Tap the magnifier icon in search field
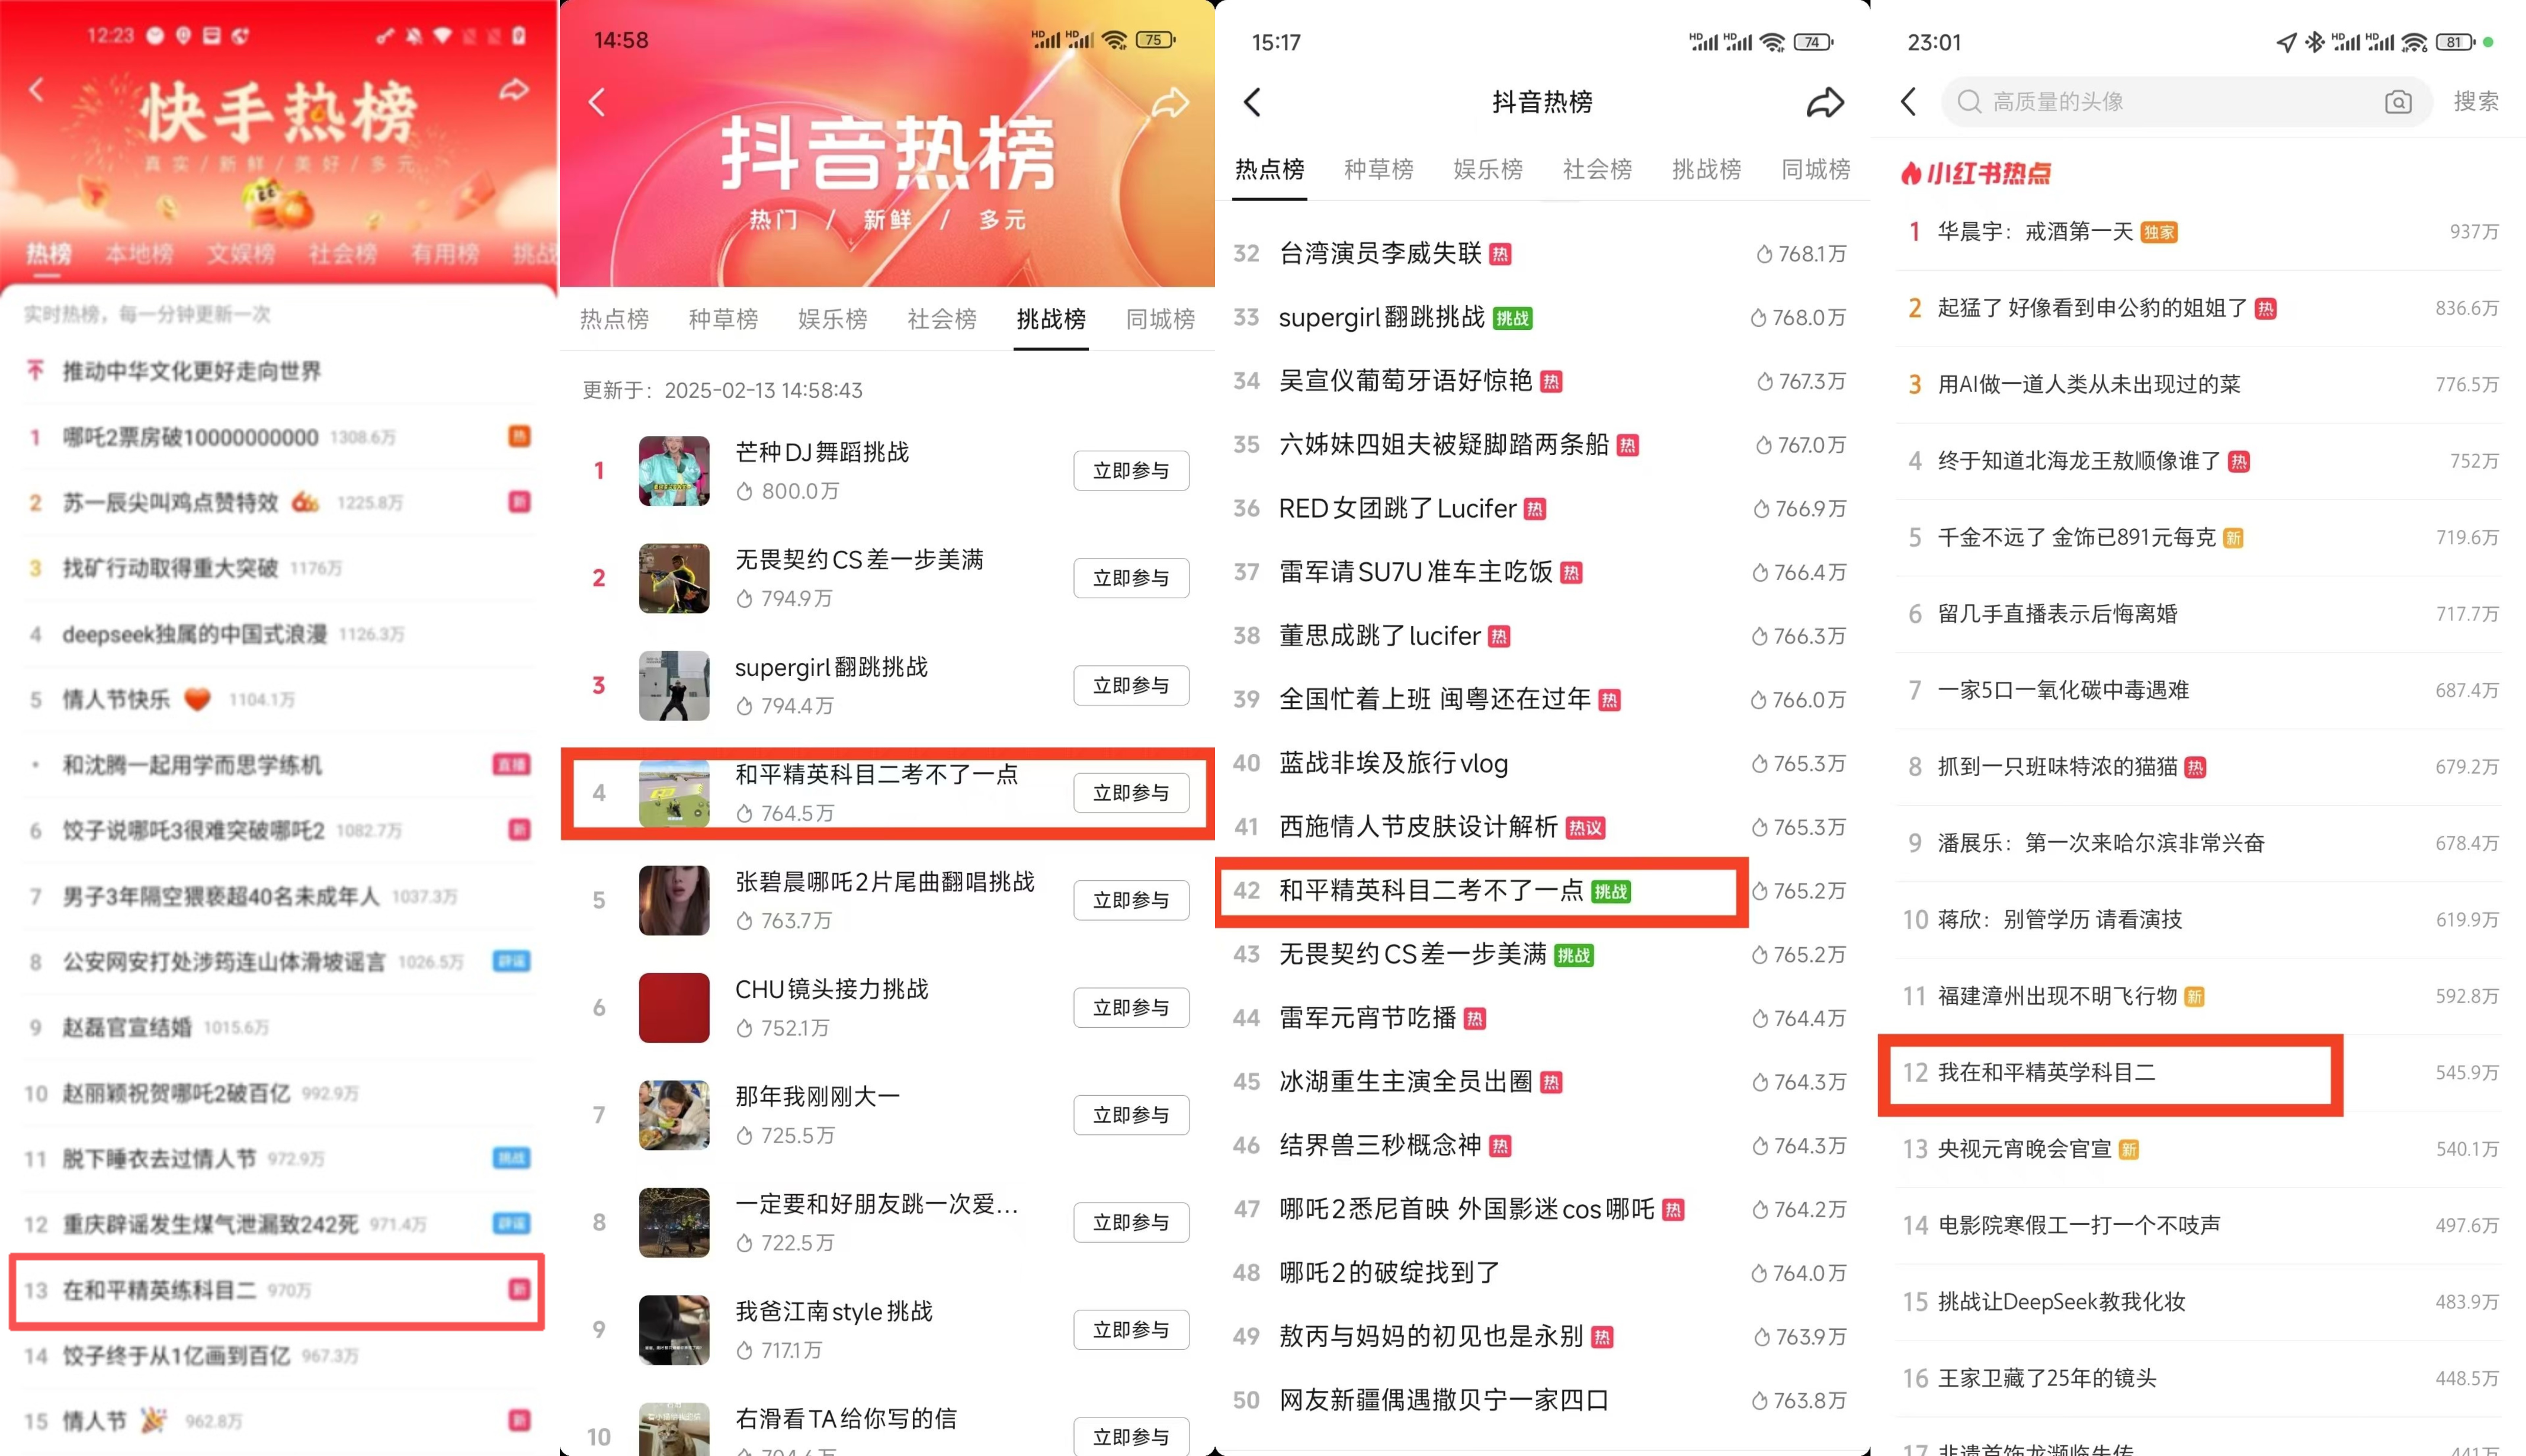Screen dimensions: 2526x1456 pyautogui.click(x=1969, y=102)
